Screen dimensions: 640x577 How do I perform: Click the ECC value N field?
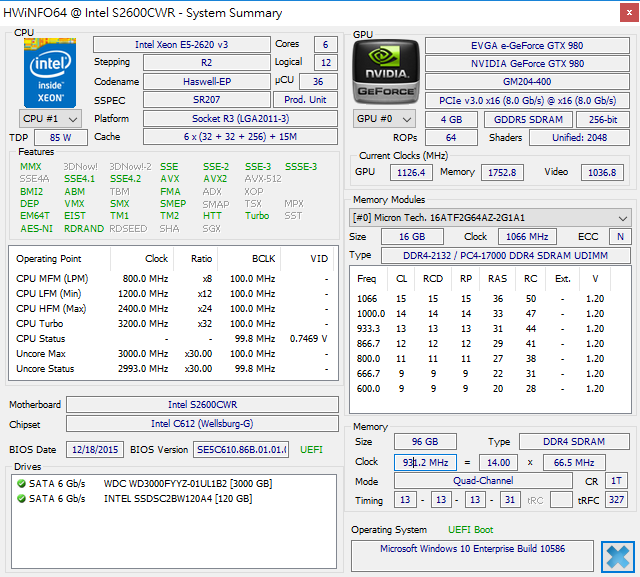point(620,237)
